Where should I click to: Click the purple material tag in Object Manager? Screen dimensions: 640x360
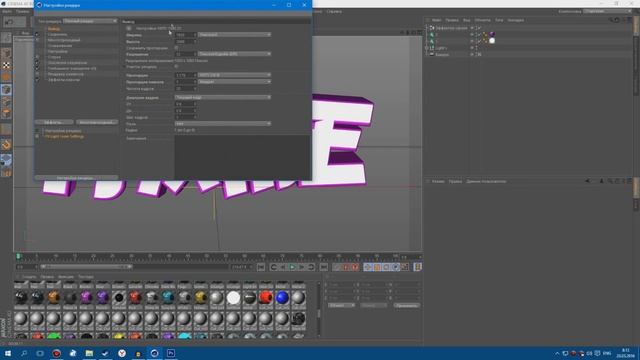(x=492, y=34)
